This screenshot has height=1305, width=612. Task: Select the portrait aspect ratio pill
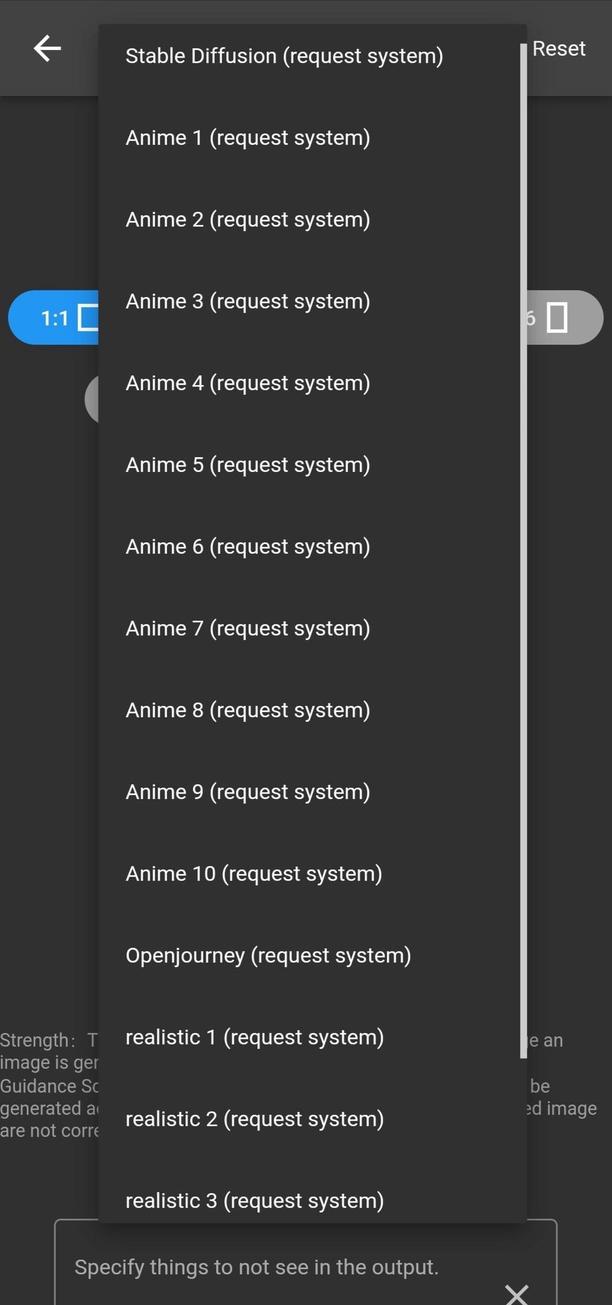[564, 318]
